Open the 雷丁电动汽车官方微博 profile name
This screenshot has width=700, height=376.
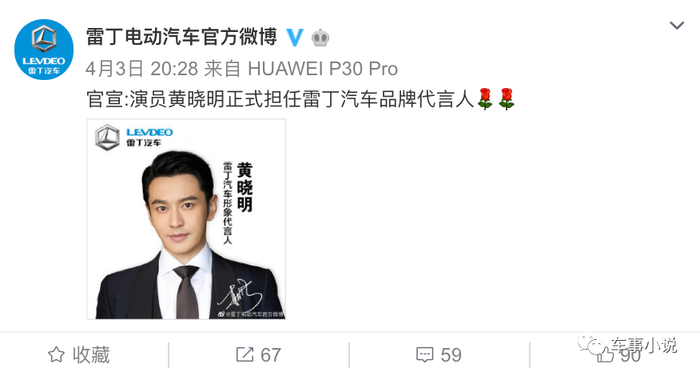click(182, 37)
